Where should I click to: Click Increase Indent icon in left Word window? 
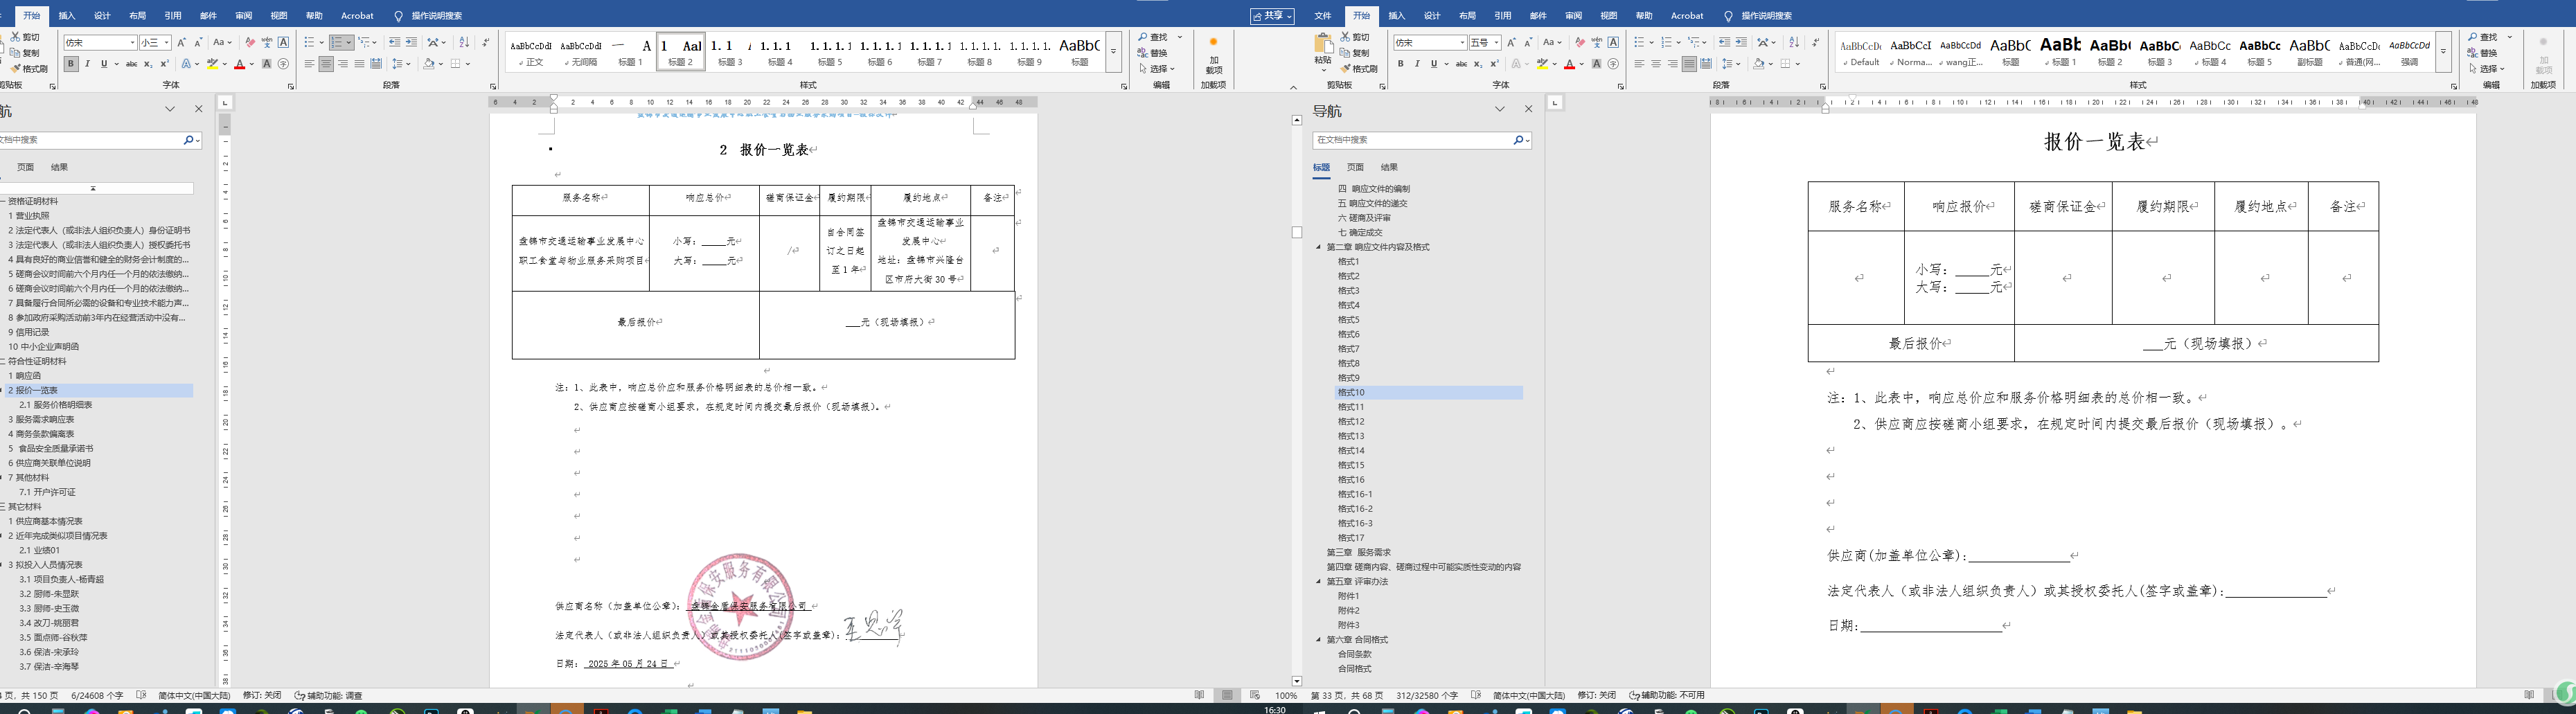coord(411,43)
